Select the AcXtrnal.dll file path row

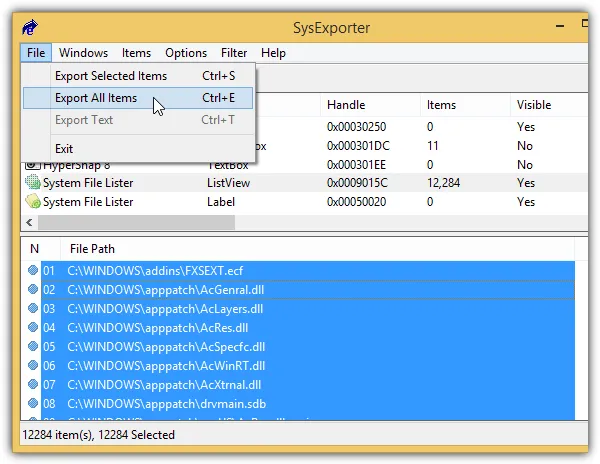coord(308,384)
